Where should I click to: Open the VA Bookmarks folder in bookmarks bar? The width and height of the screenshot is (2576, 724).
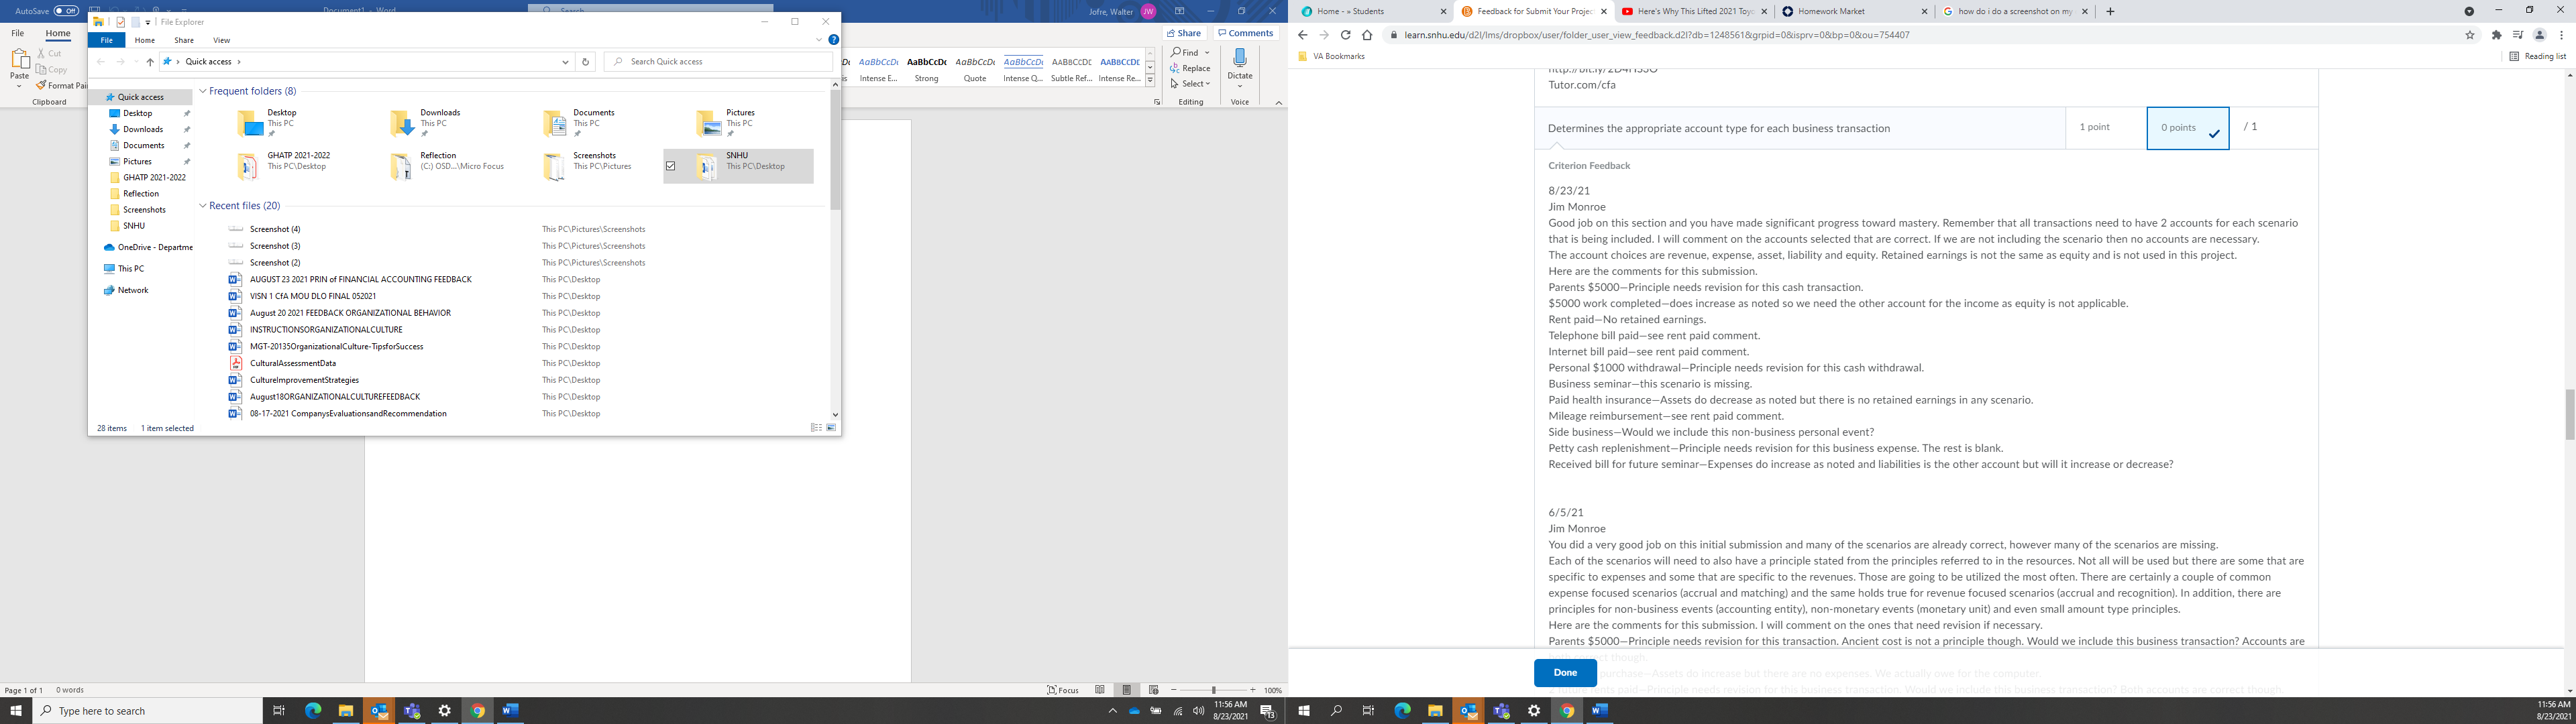[x=1331, y=57]
